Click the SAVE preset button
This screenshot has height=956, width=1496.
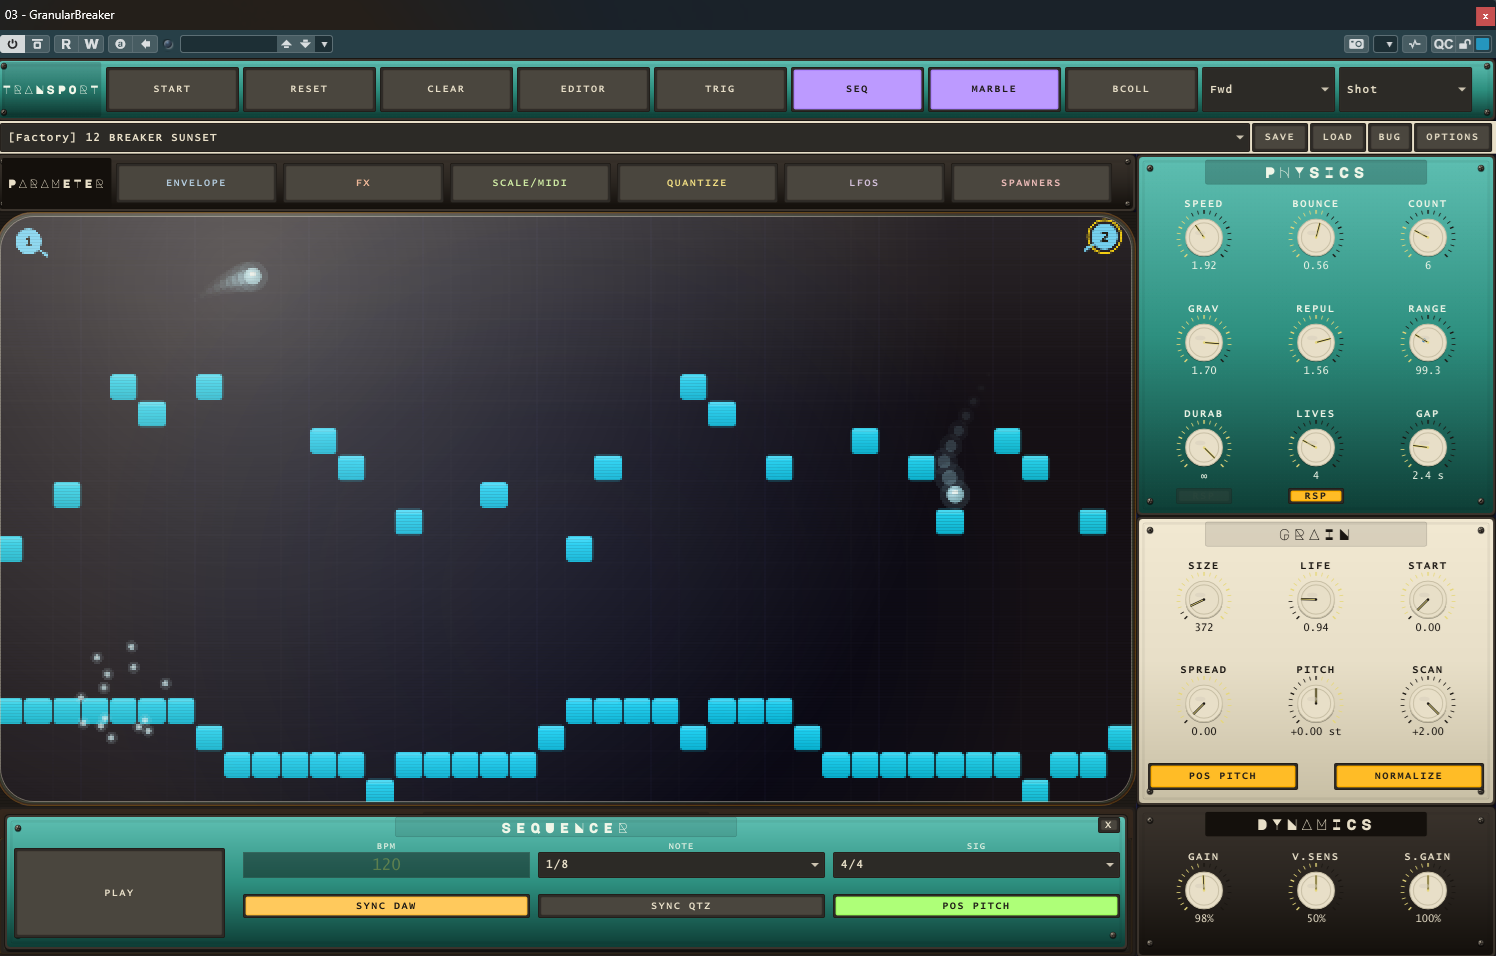point(1279,137)
